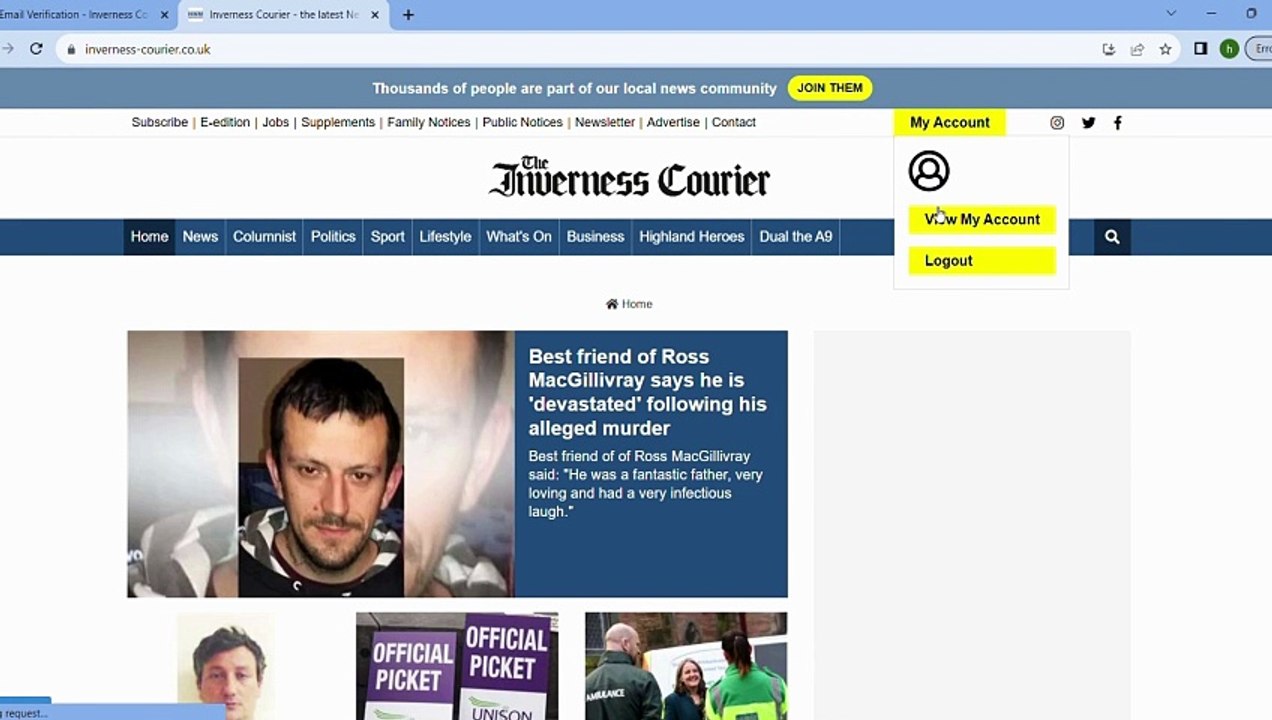The width and height of the screenshot is (1272, 720).
Task: Close the Email Verification tab
Action: (x=165, y=15)
